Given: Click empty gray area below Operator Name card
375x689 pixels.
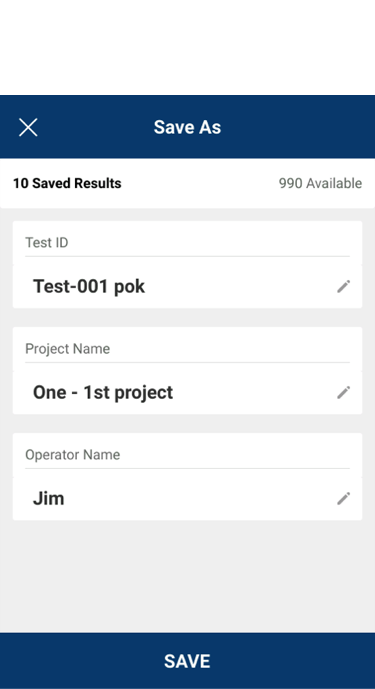Looking at the screenshot, I should tap(187, 576).
